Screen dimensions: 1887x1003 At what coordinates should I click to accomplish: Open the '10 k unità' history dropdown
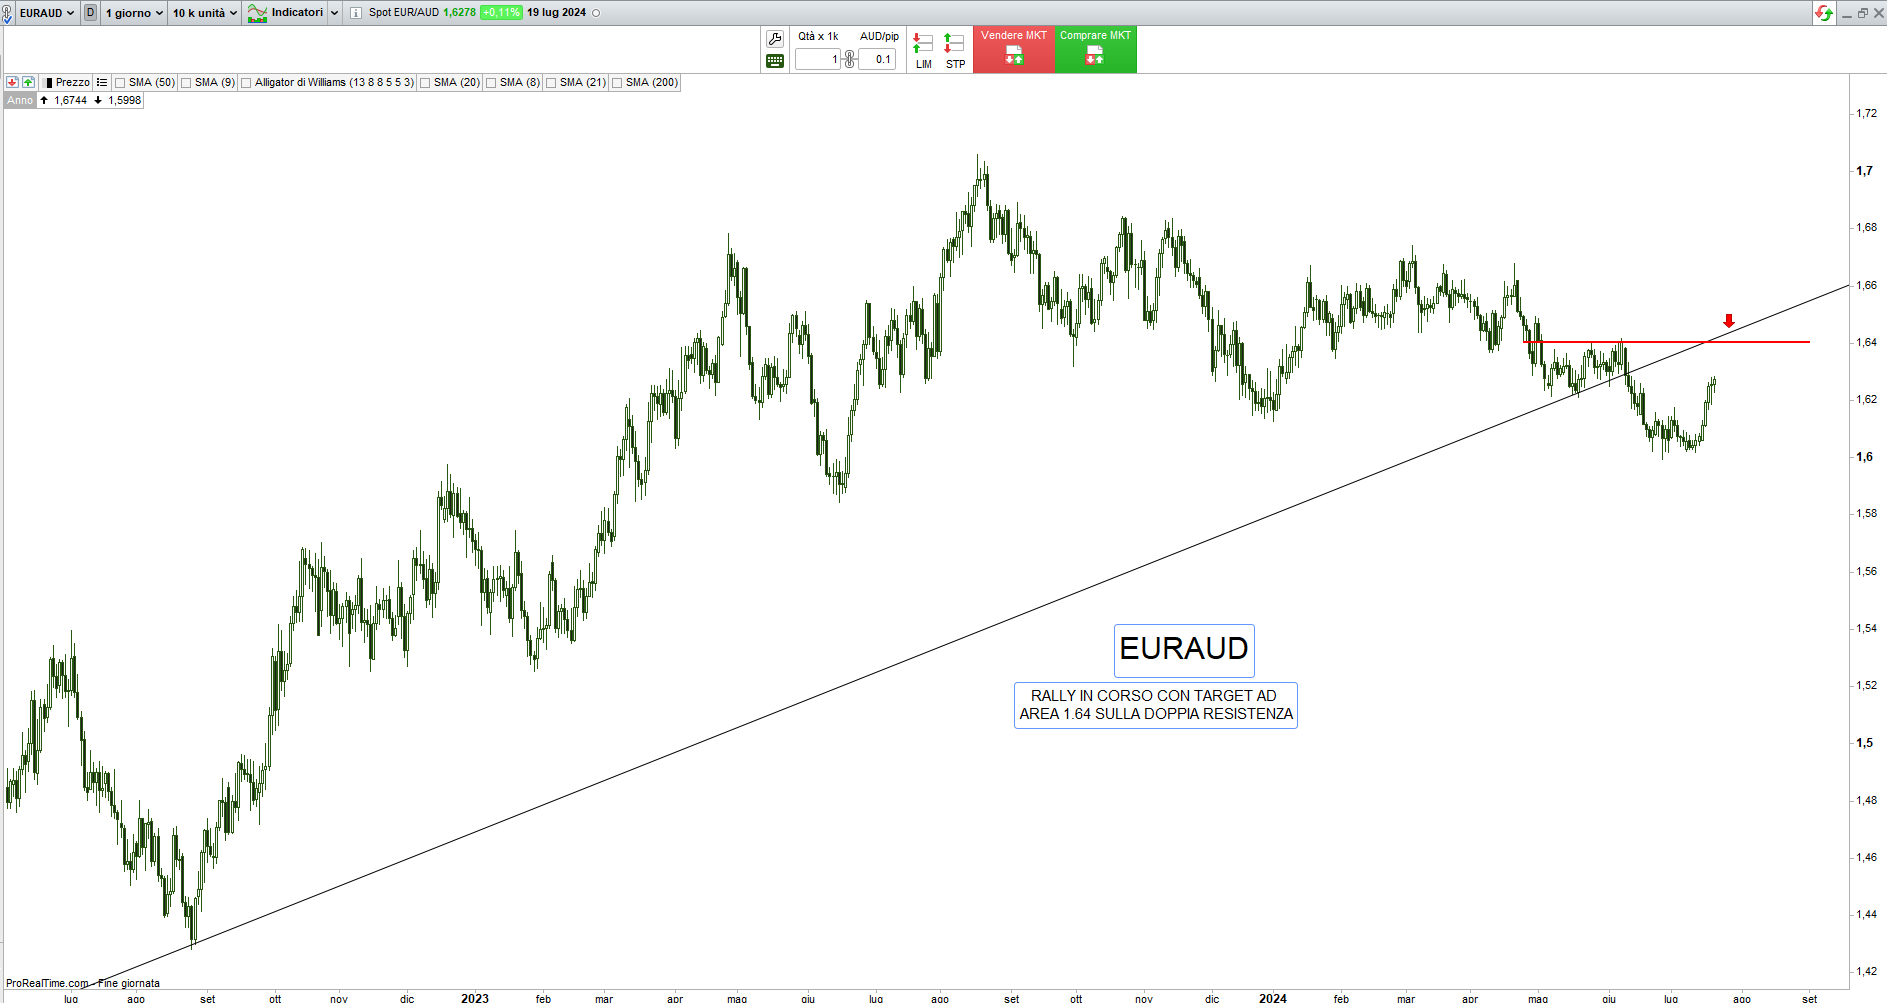tap(204, 13)
